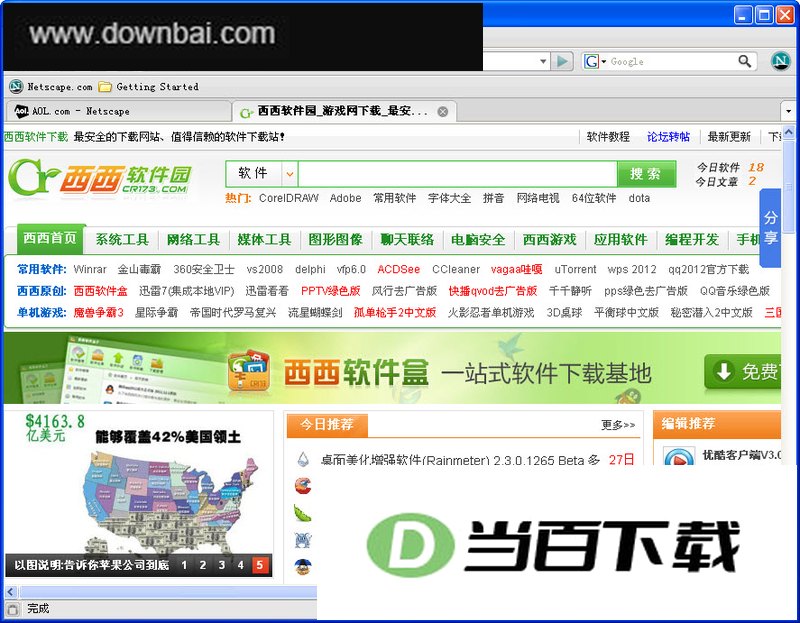Viewport: 800px width, 623px height.
Task: Open the 桌面美化增强软件 Rainmeter entry
Action: click(460, 459)
